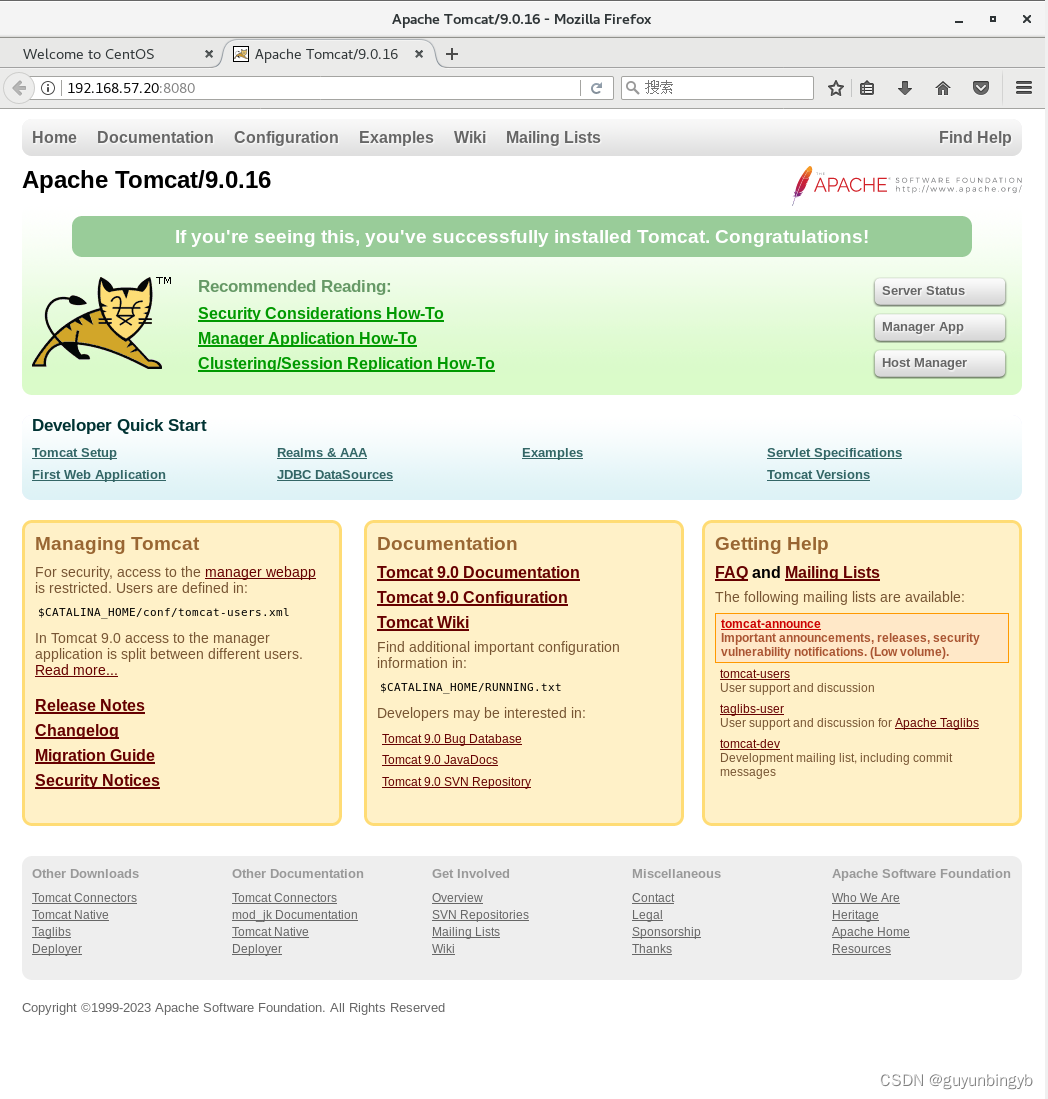Open Tomcat 9.0 JavaDocs link
Image resolution: width=1048 pixels, height=1099 pixels.
click(x=440, y=760)
